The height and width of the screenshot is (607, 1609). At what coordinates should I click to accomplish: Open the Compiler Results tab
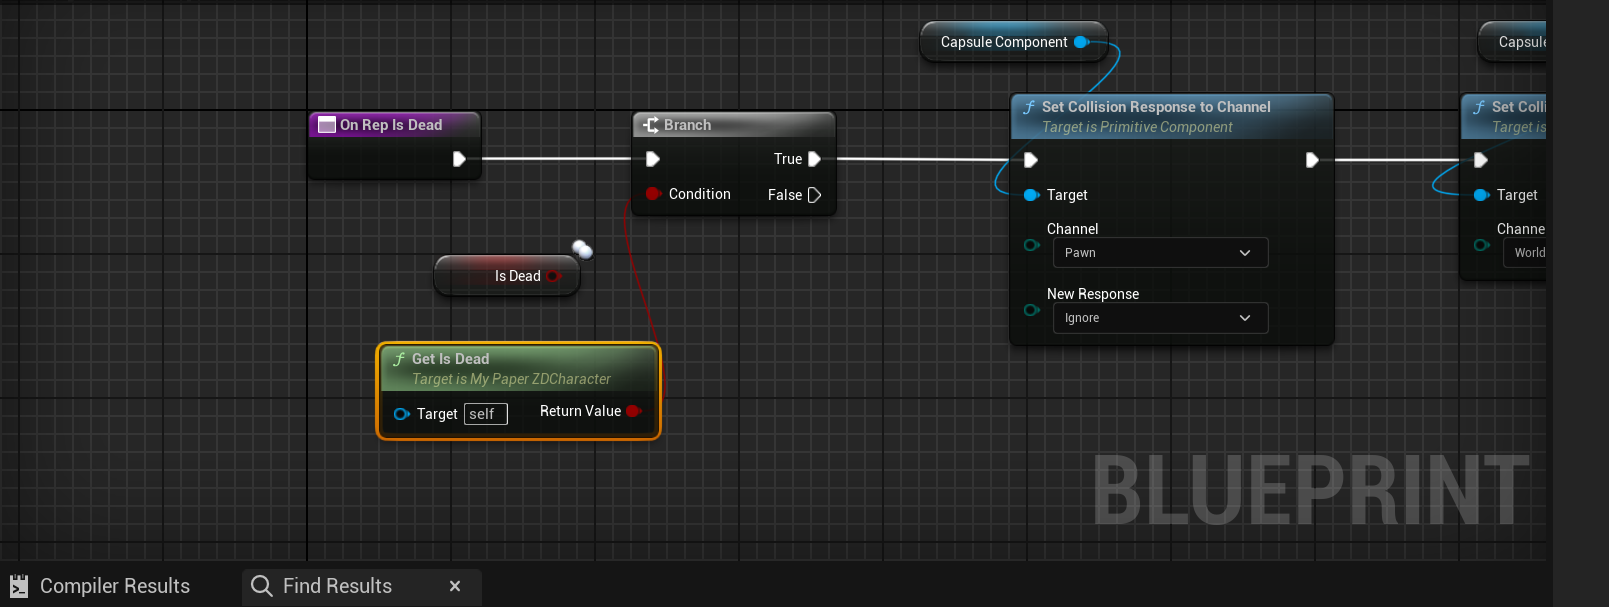pyautogui.click(x=100, y=586)
